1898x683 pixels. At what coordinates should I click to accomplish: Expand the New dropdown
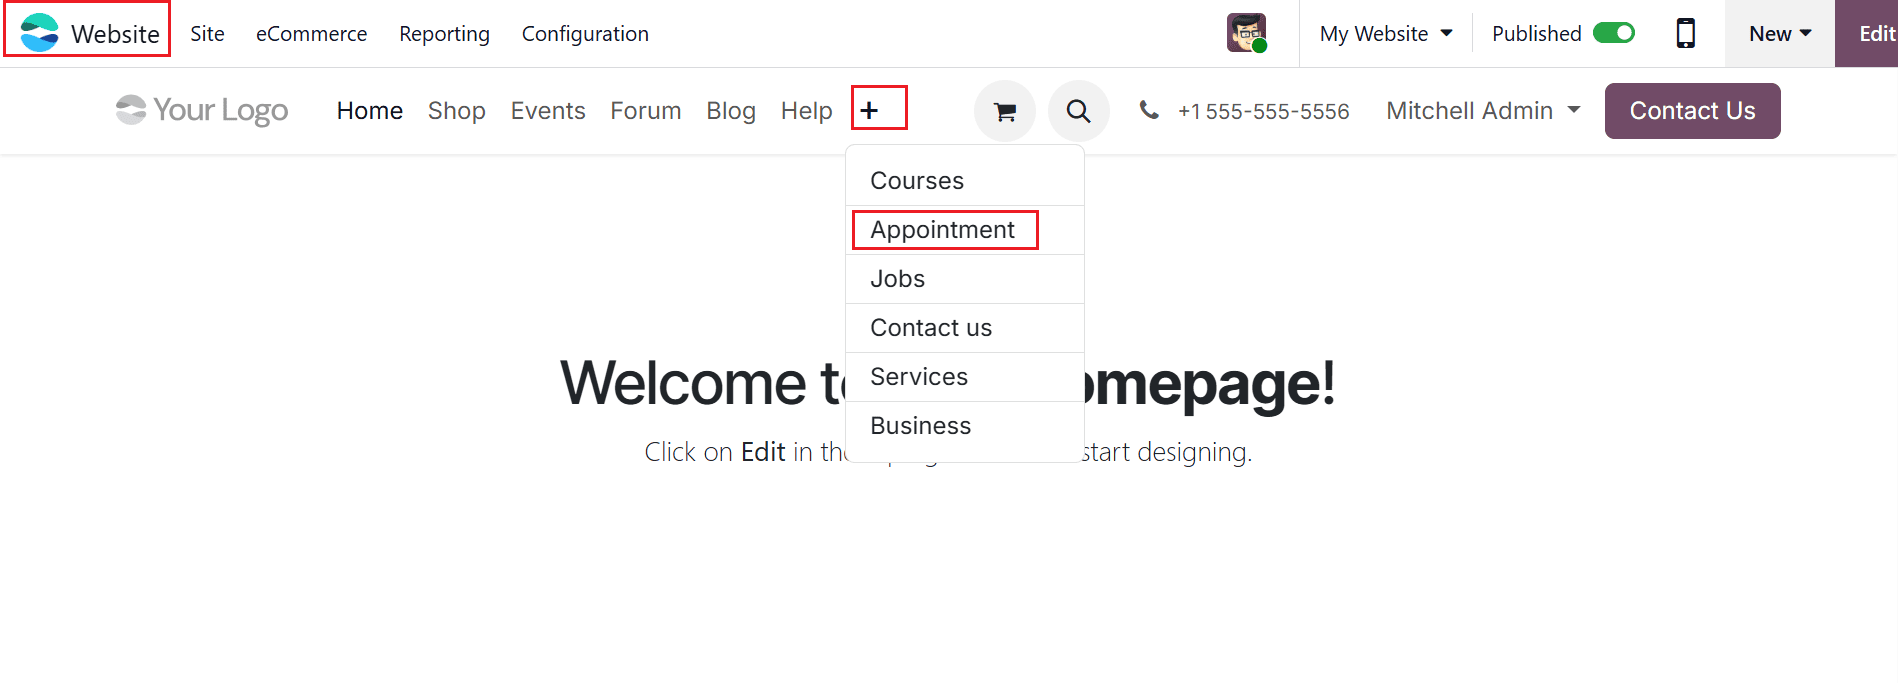[1779, 32]
